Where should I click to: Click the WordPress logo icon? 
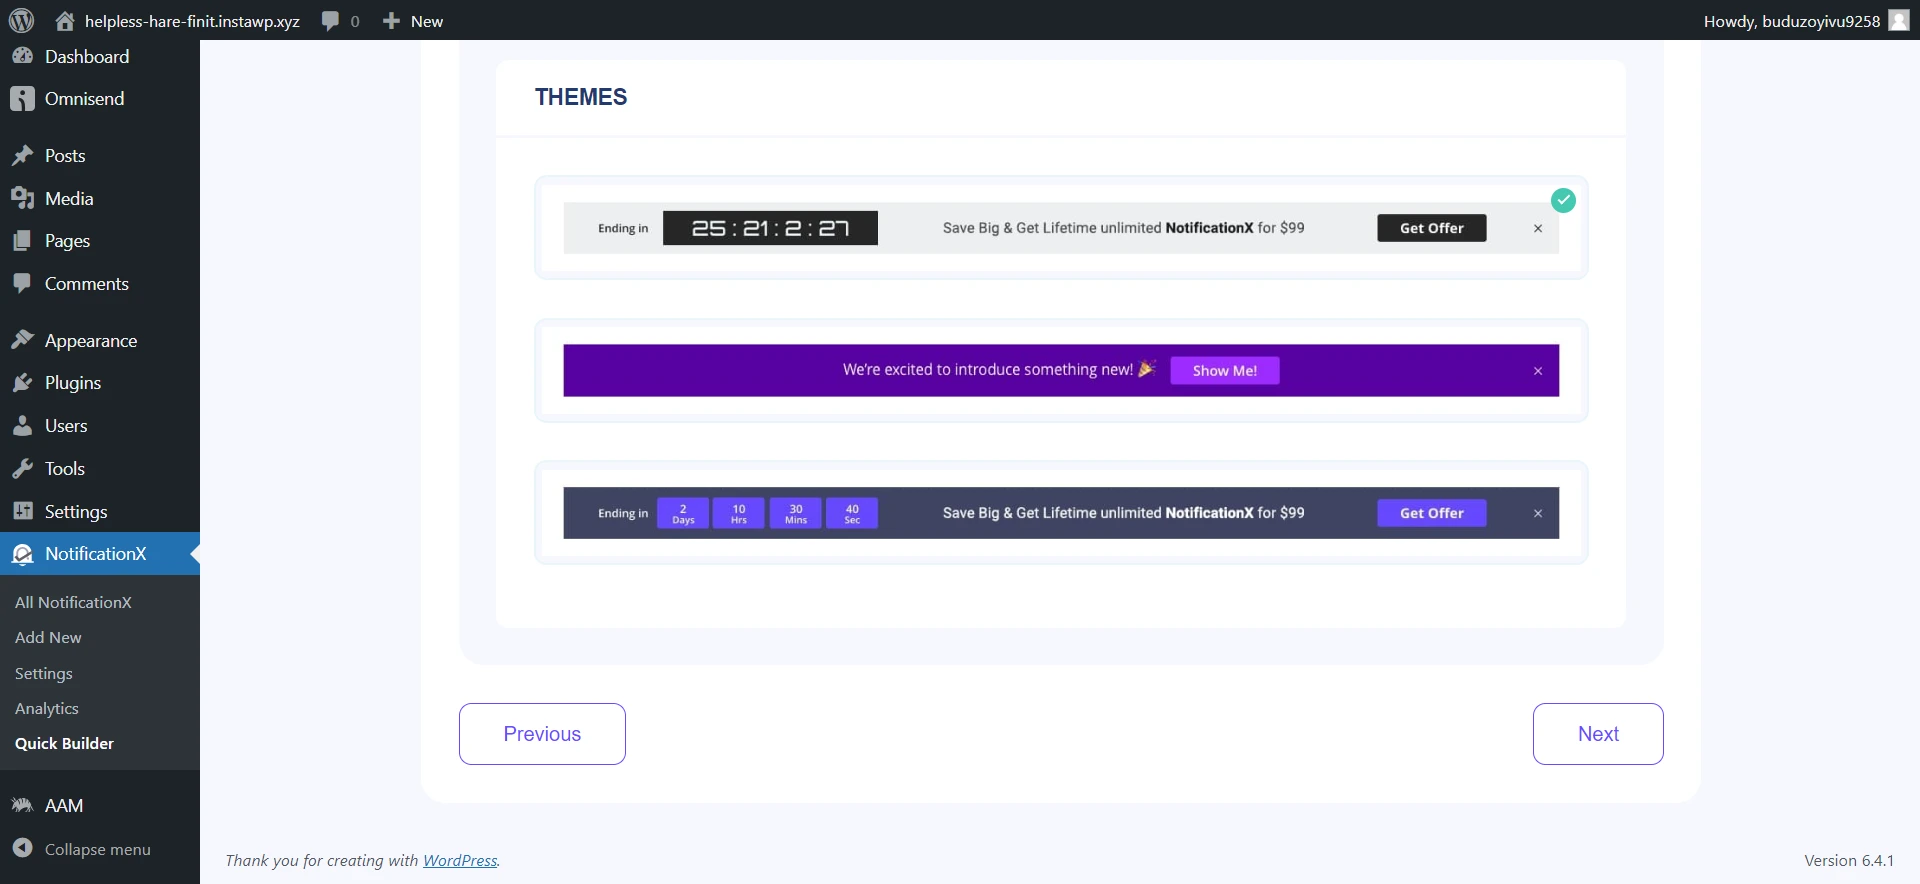[x=21, y=20]
